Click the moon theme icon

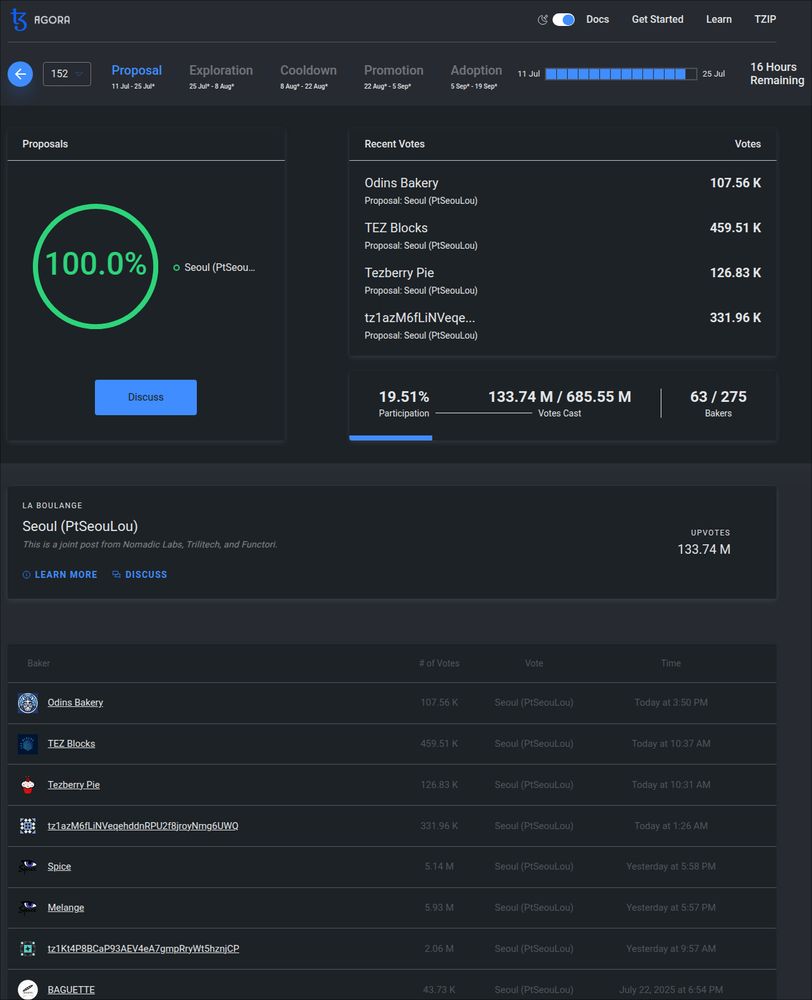tap(542, 20)
